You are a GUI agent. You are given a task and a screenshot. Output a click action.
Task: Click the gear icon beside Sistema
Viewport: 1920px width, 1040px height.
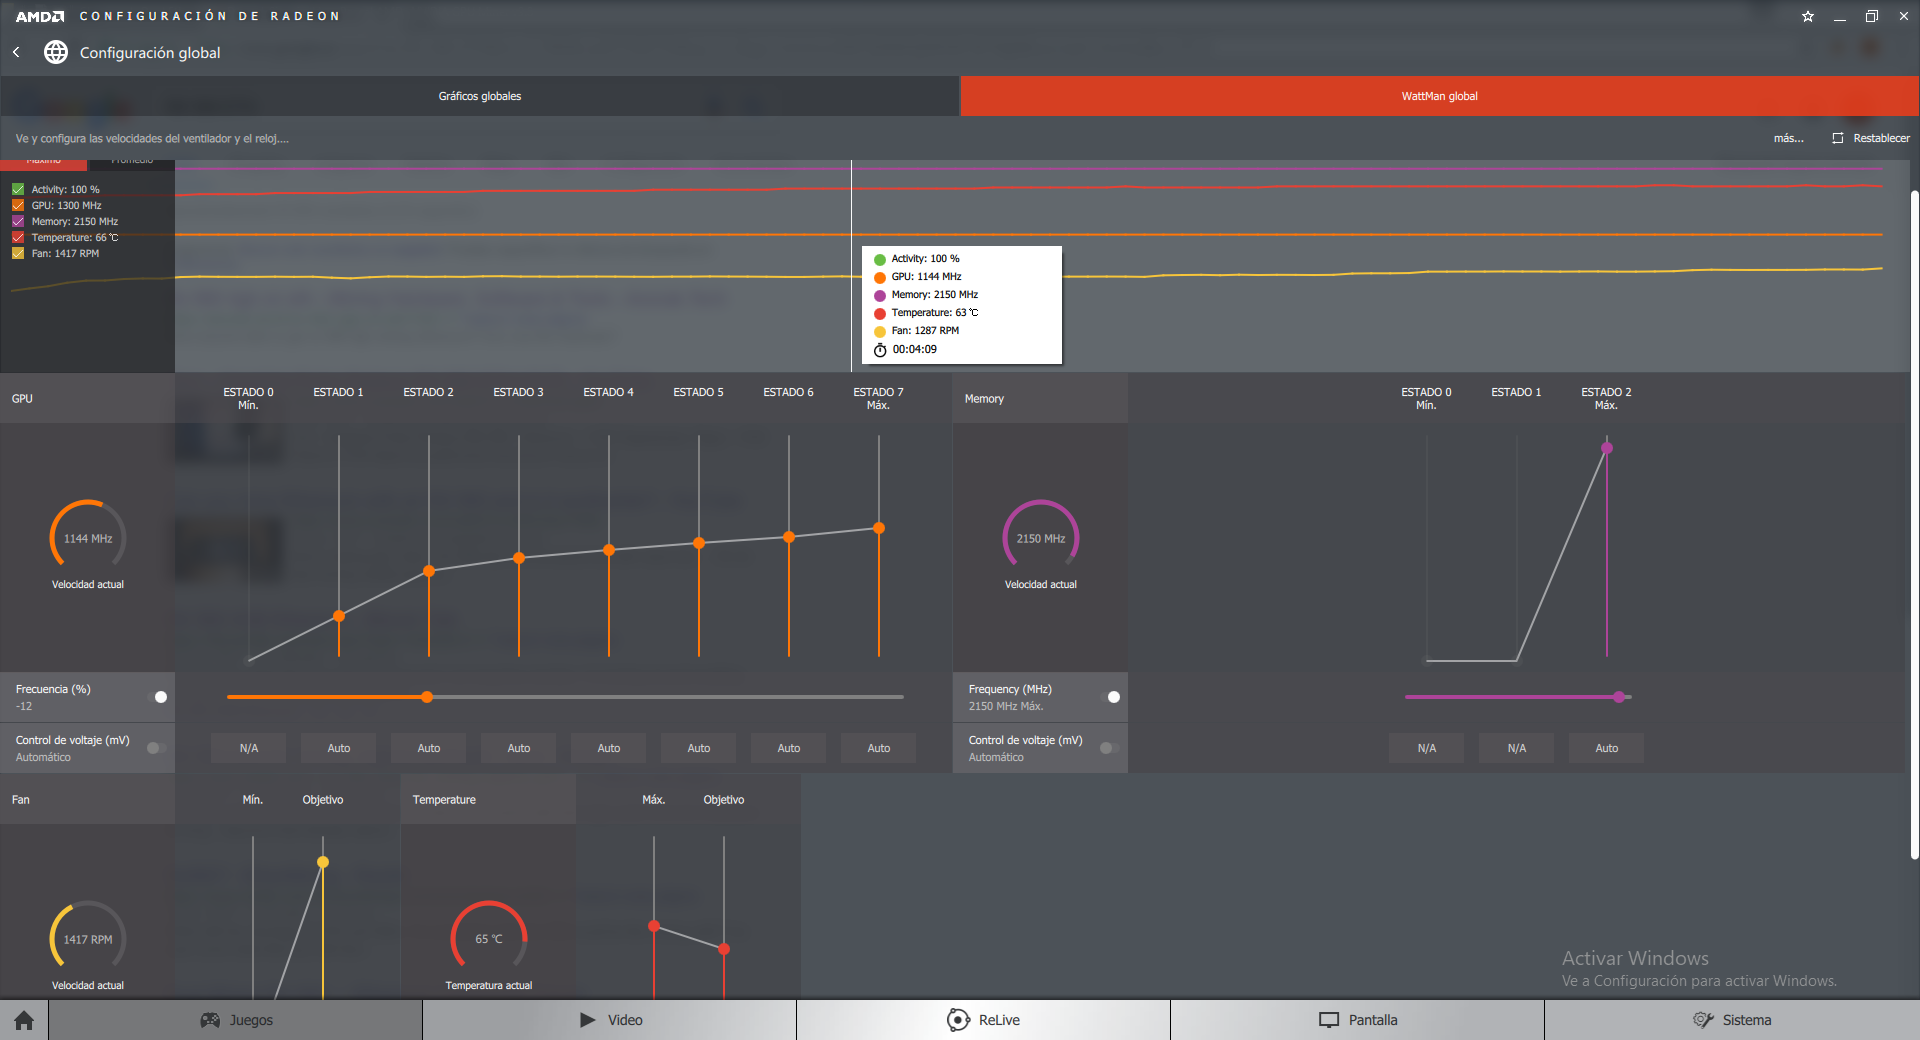1703,1020
